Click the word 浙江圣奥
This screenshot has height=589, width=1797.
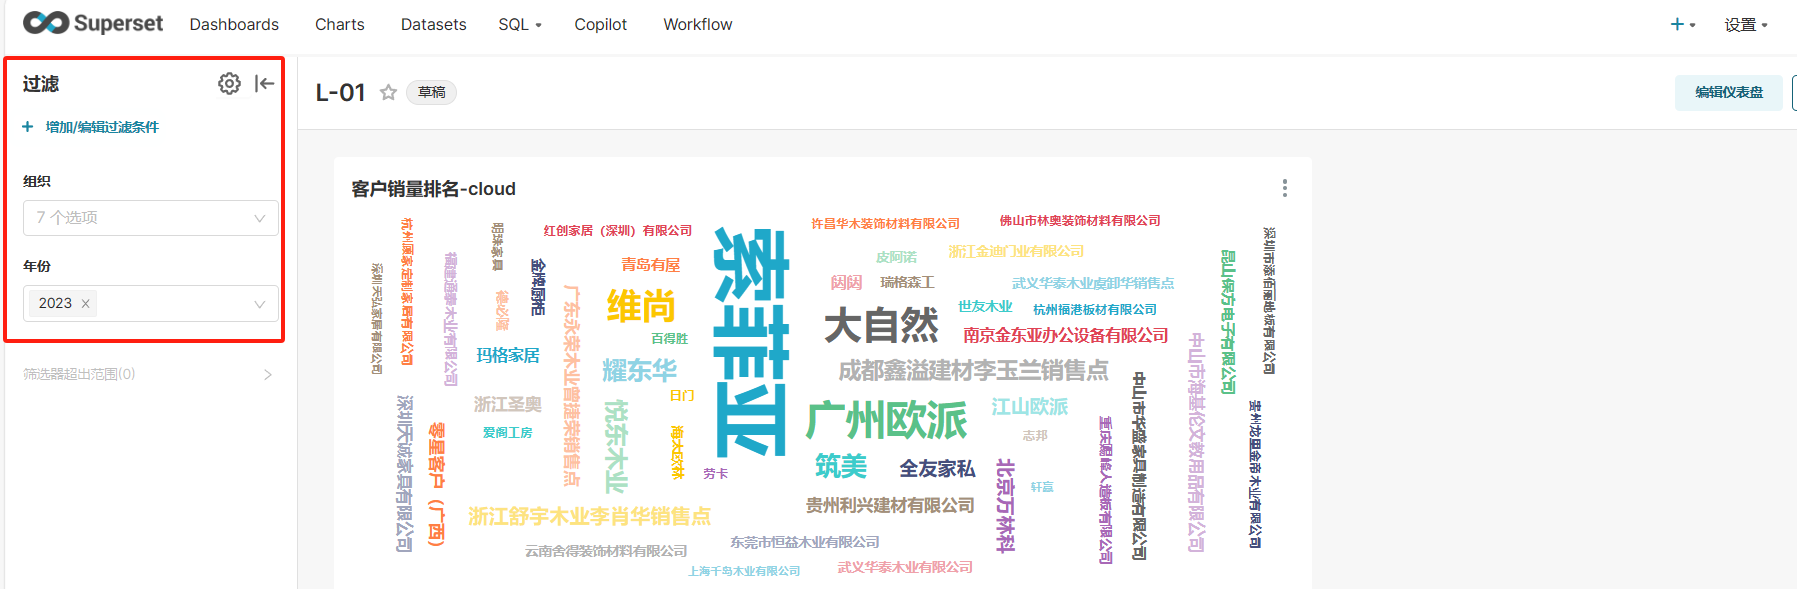[508, 404]
